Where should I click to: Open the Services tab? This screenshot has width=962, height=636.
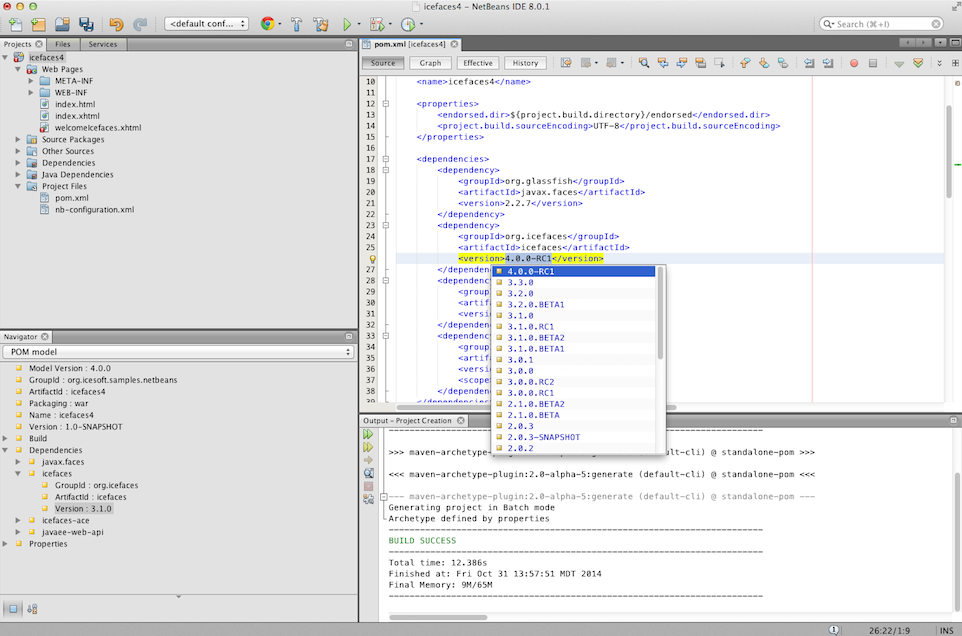tap(102, 44)
